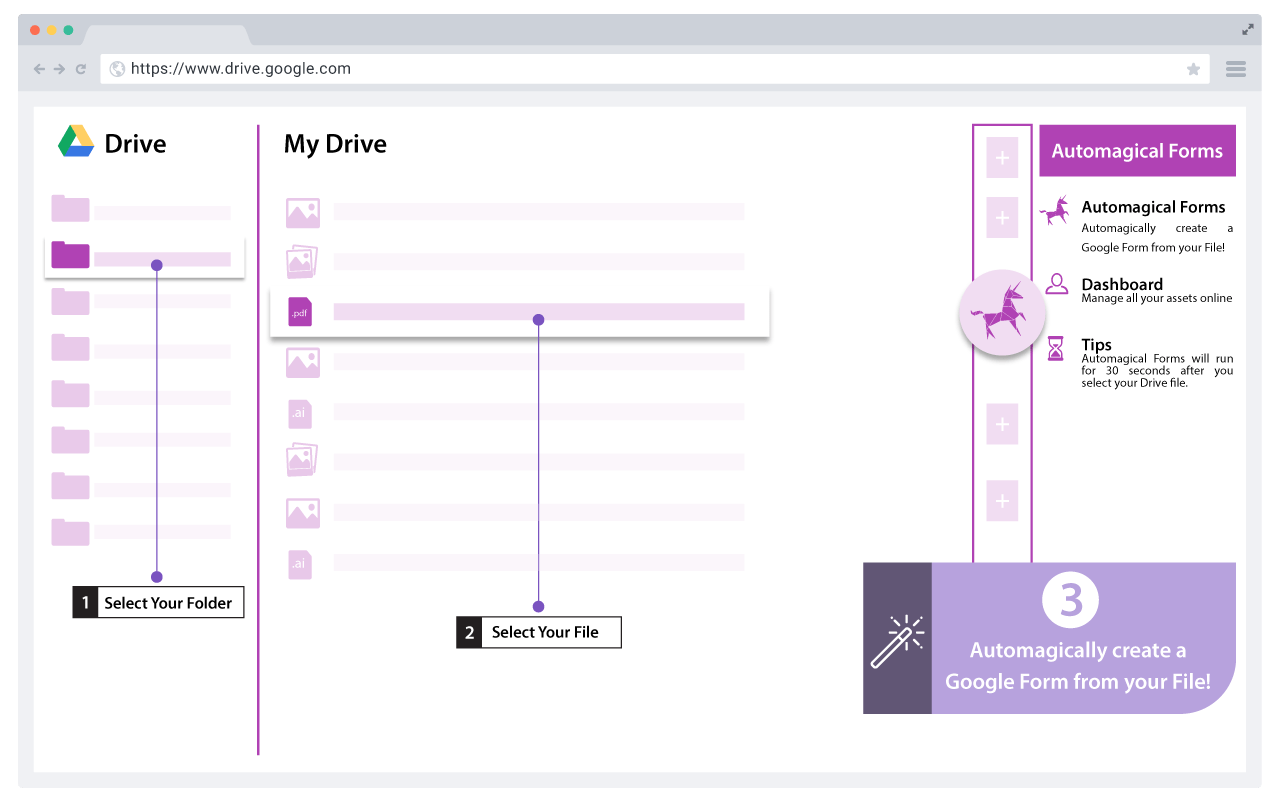This screenshot has height=800, width=1280.
Task: Click the small unicorn icon beside Automagical Forms
Action: tap(1055, 211)
